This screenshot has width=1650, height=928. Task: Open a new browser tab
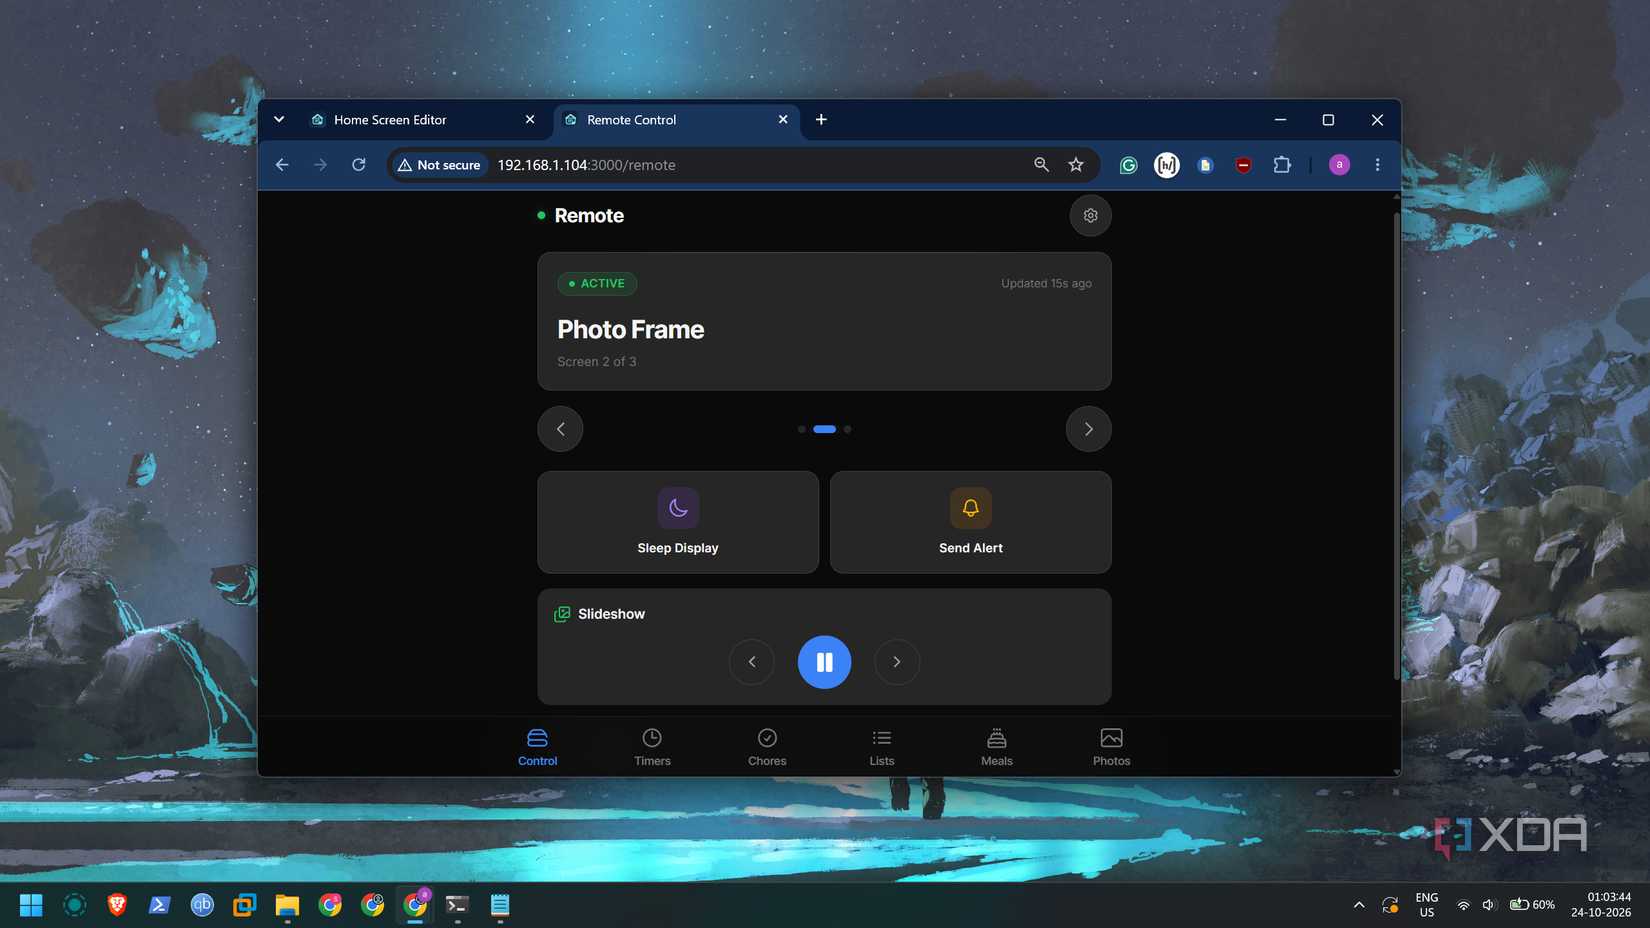point(821,119)
